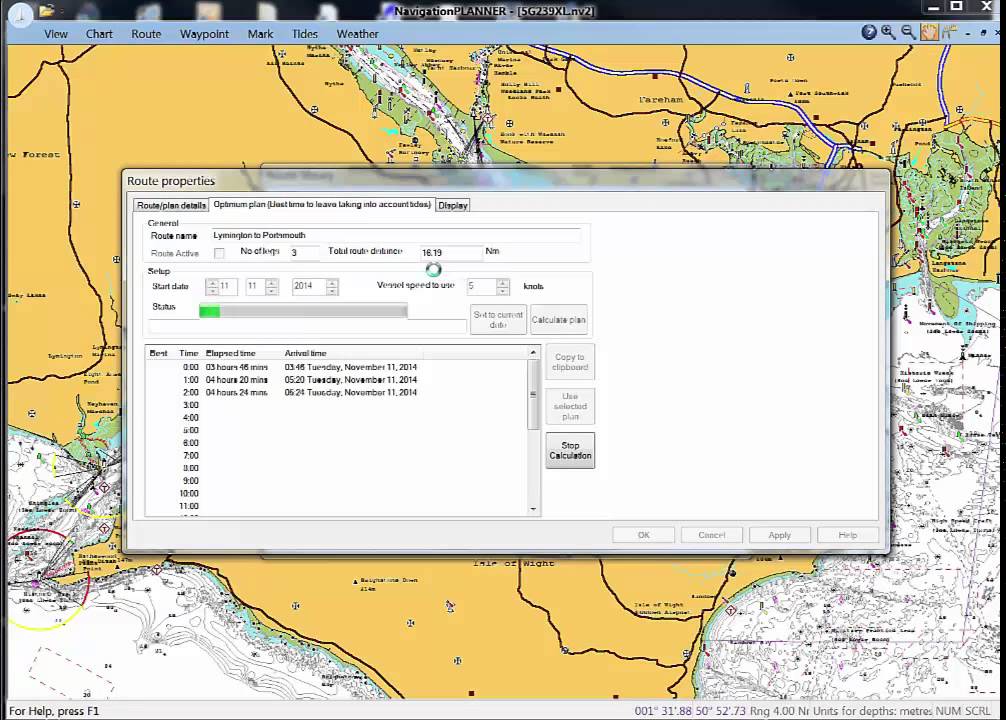Click the Copy to clipboard button
The image size is (1006, 720).
570,362
